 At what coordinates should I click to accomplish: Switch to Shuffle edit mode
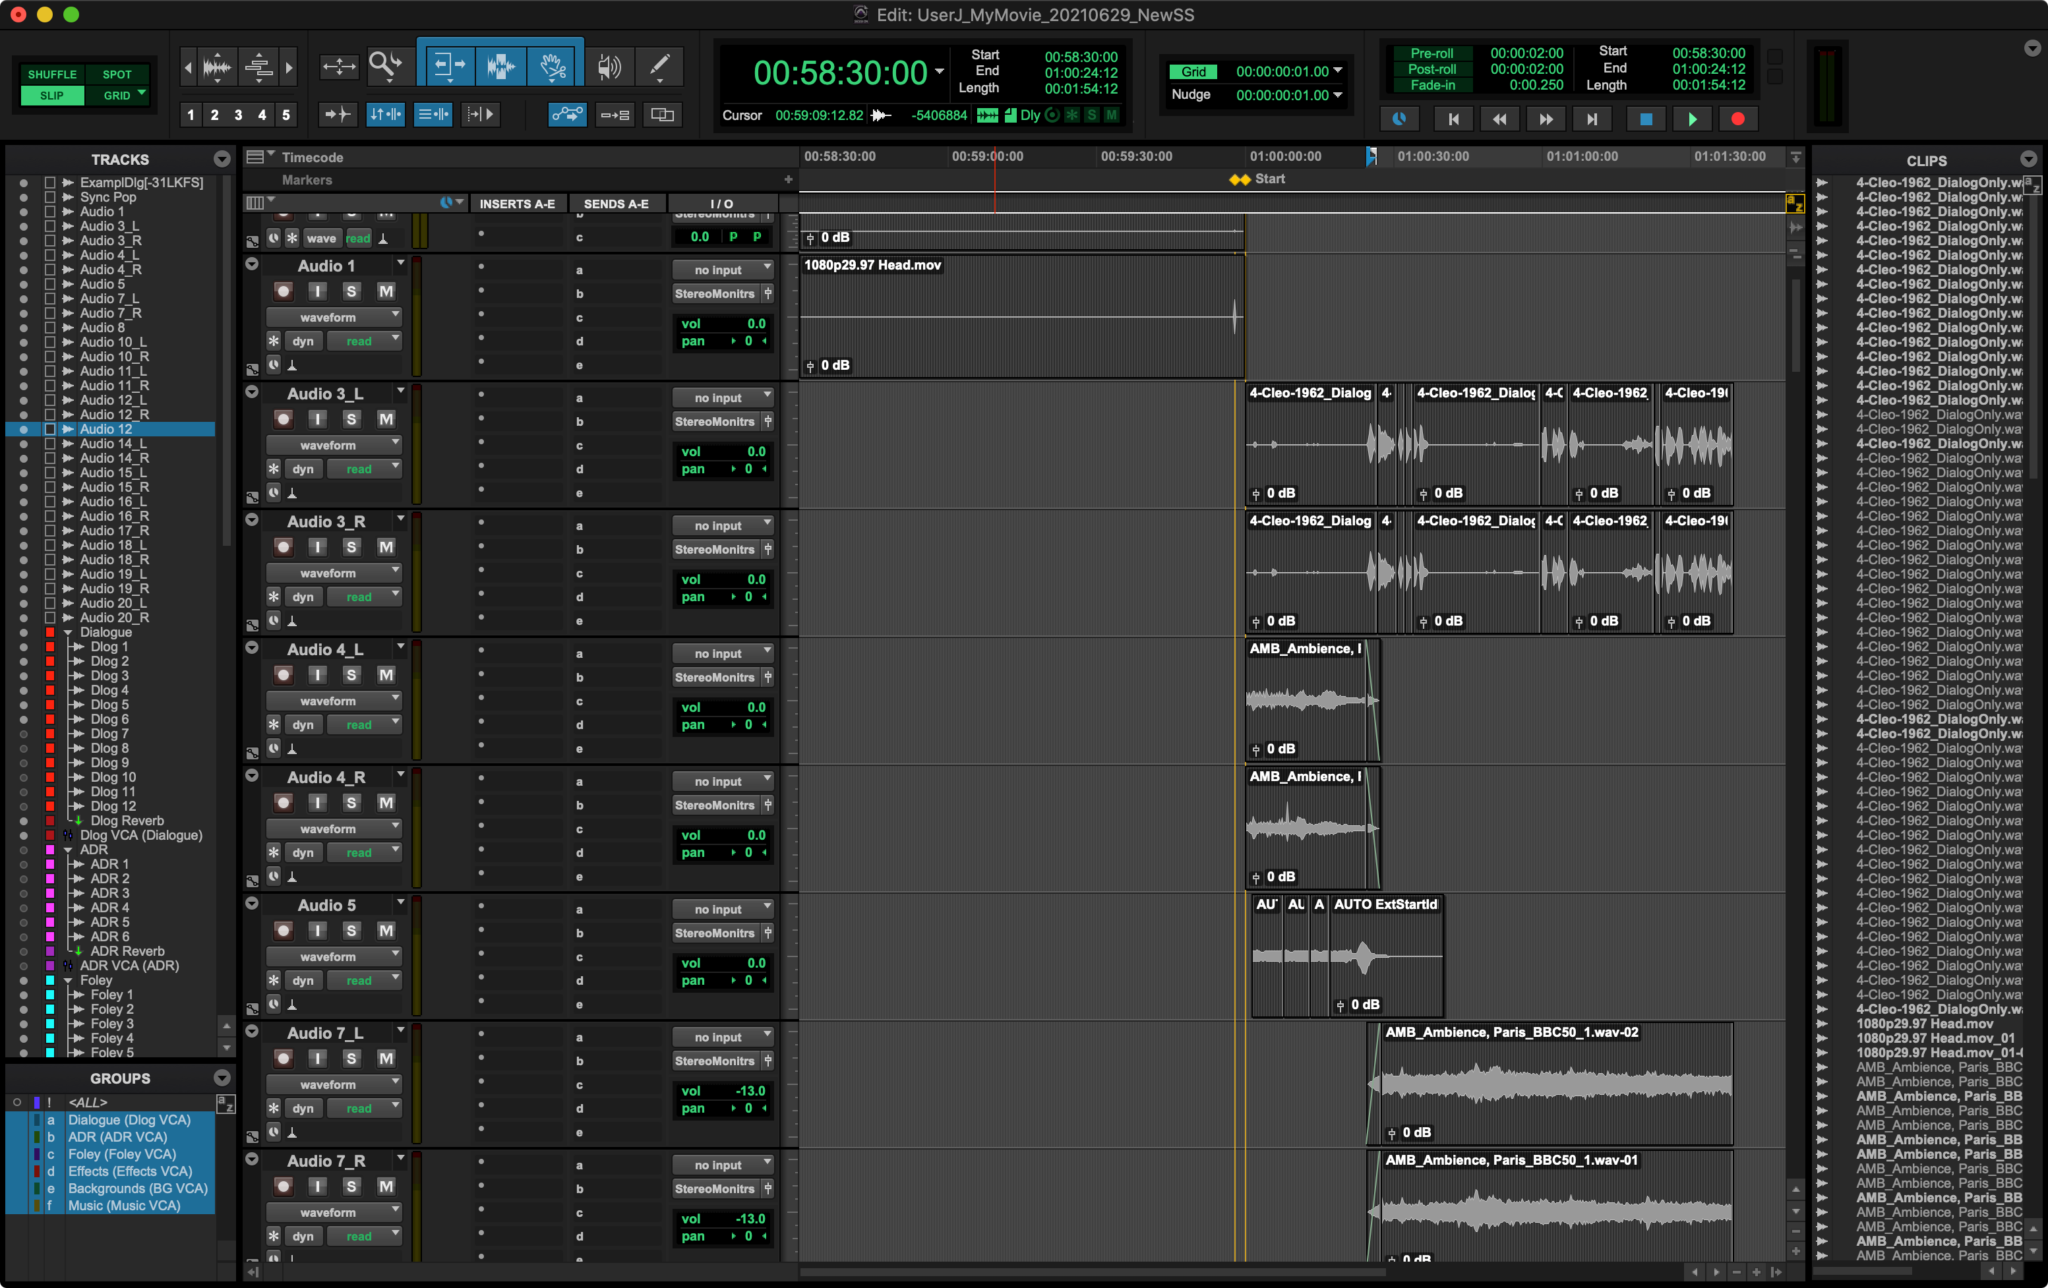click(52, 73)
